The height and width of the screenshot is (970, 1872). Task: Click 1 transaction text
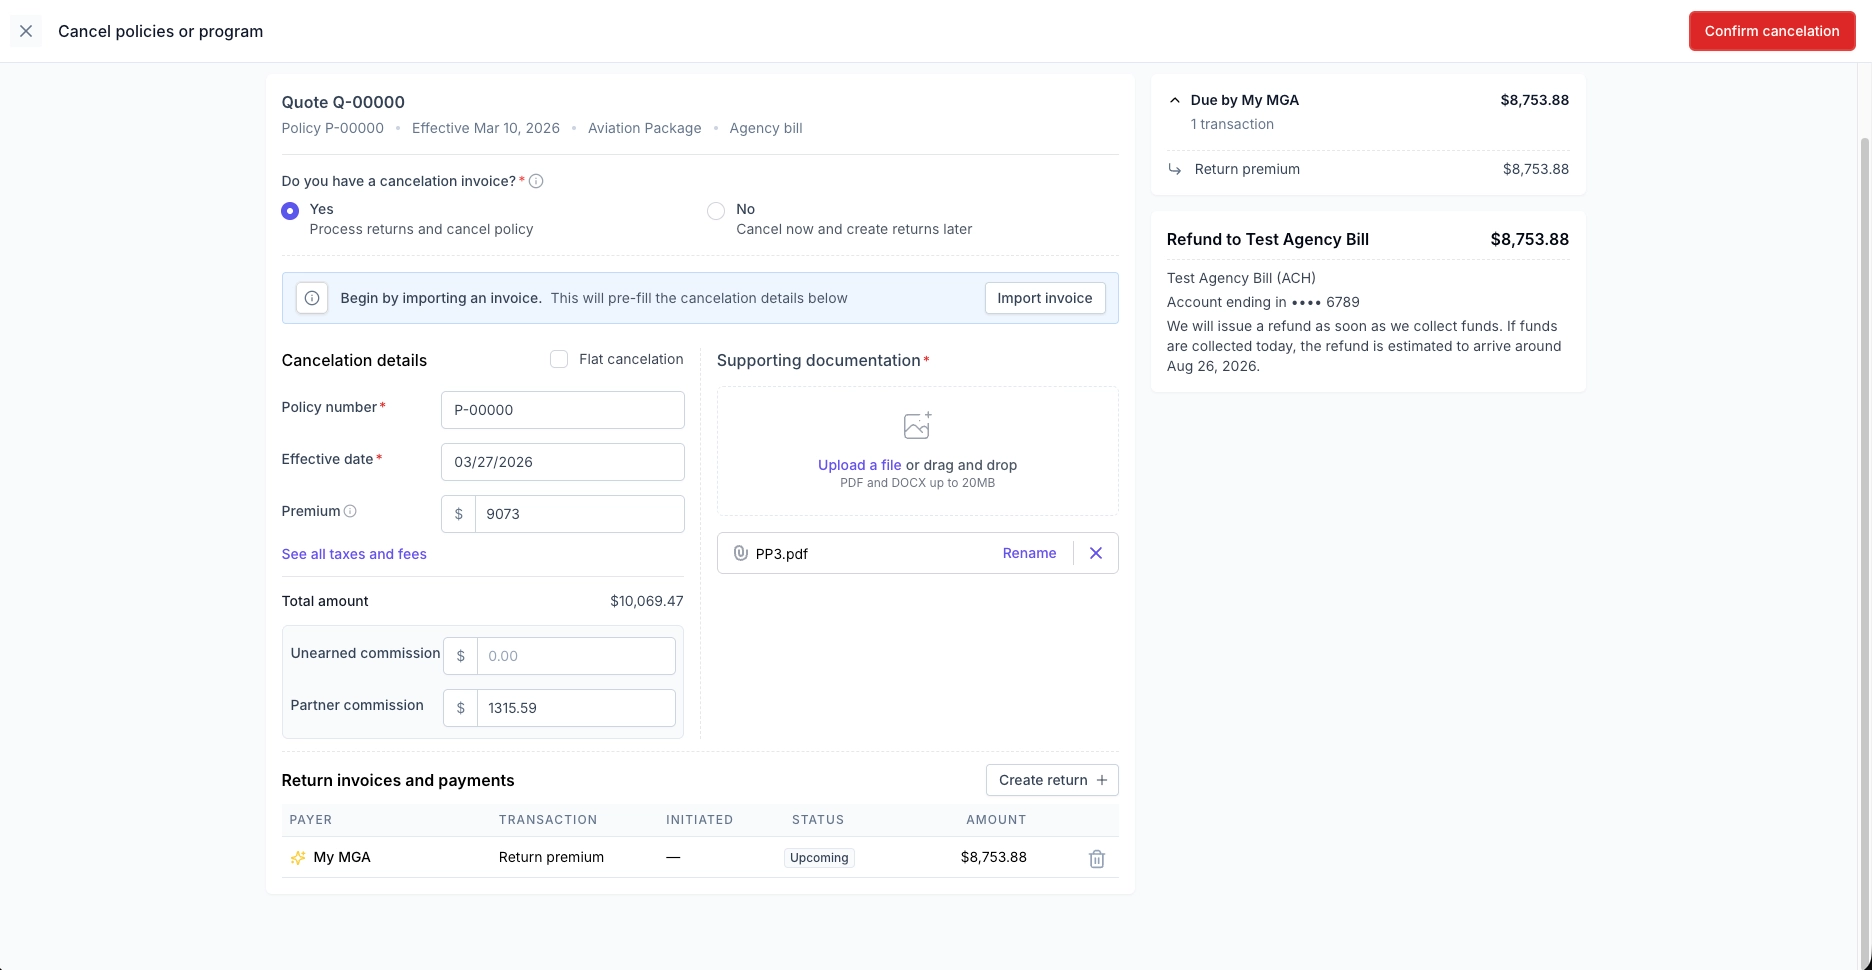1232,124
